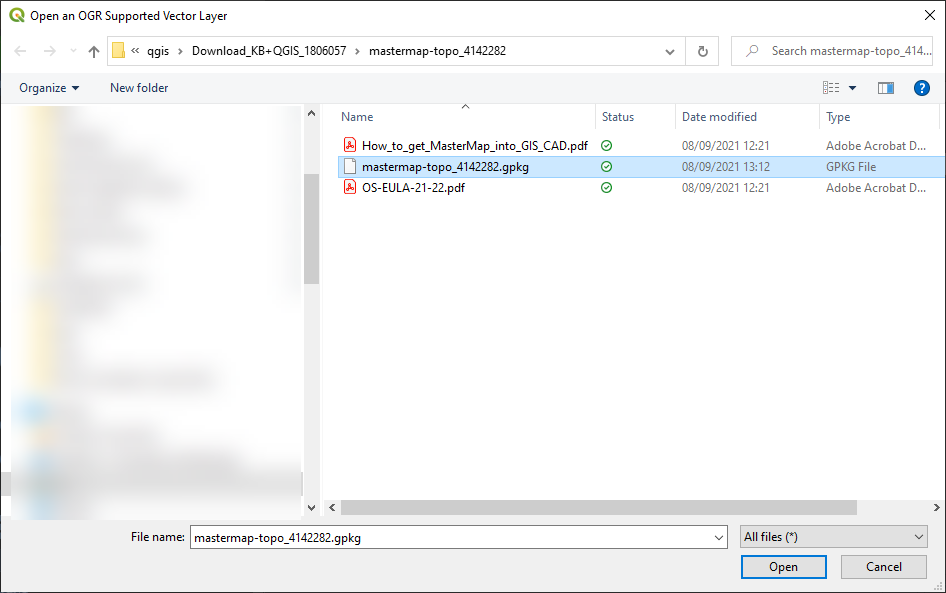The height and width of the screenshot is (593, 946).
Task: Click navigation pane vertical scrollbar thumb
Action: point(311,229)
